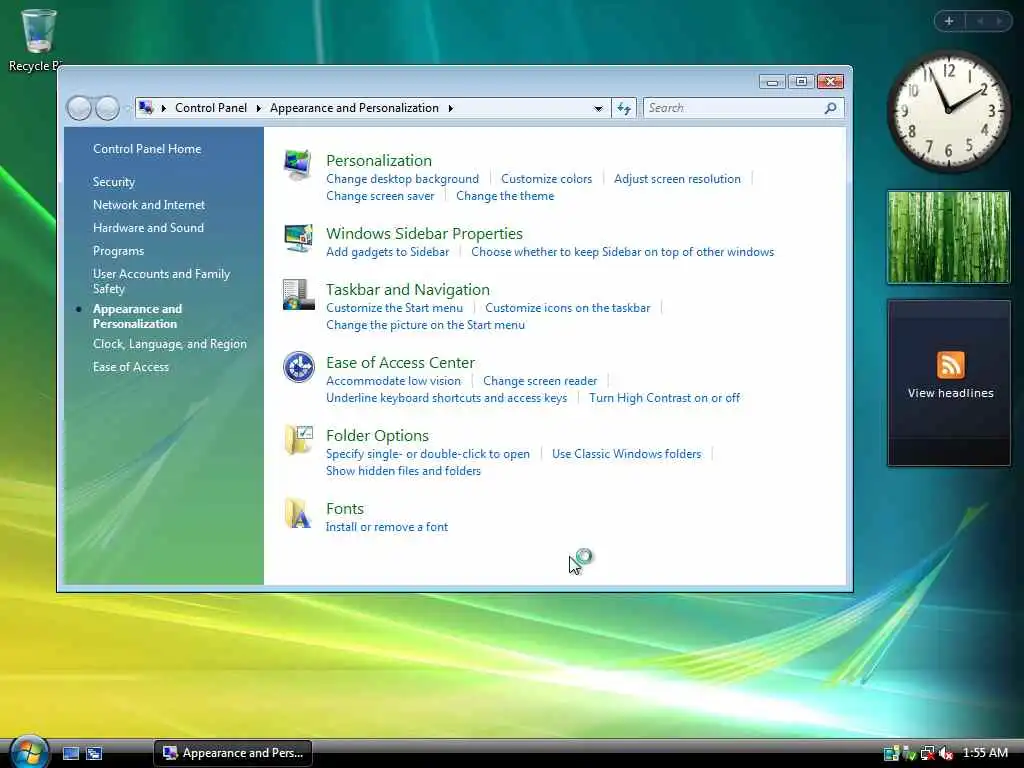Expand the arrow before Control Panel breadcrumb
The height and width of the screenshot is (768, 1024).
pos(163,108)
